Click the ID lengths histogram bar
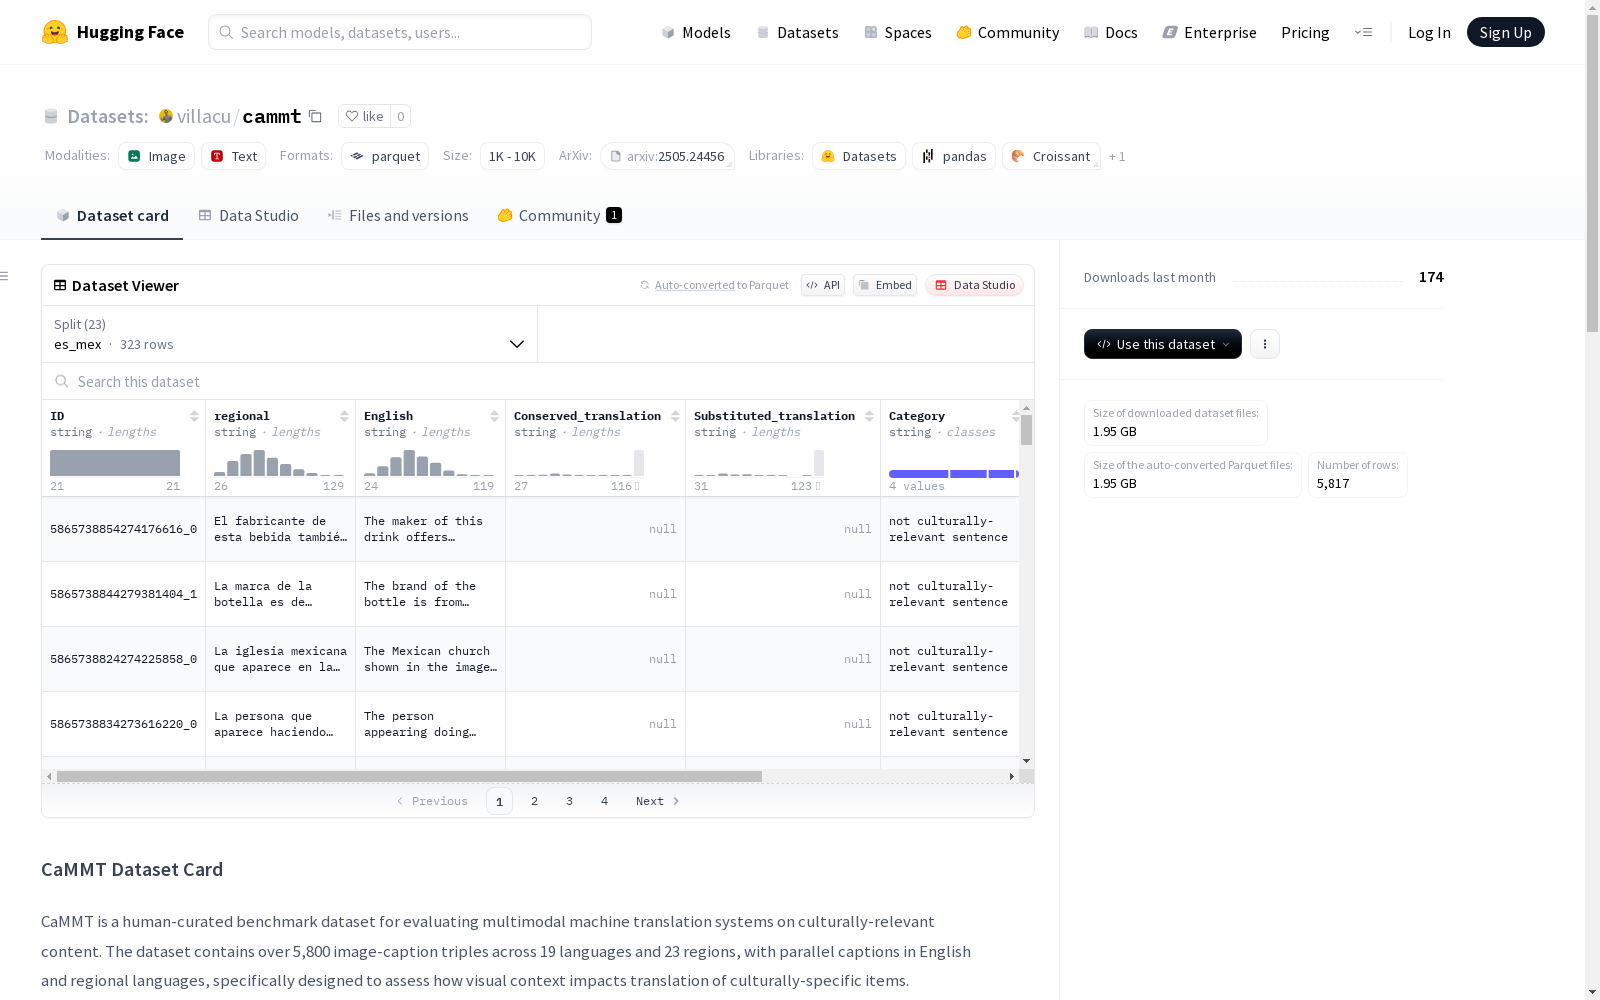 click(x=115, y=463)
